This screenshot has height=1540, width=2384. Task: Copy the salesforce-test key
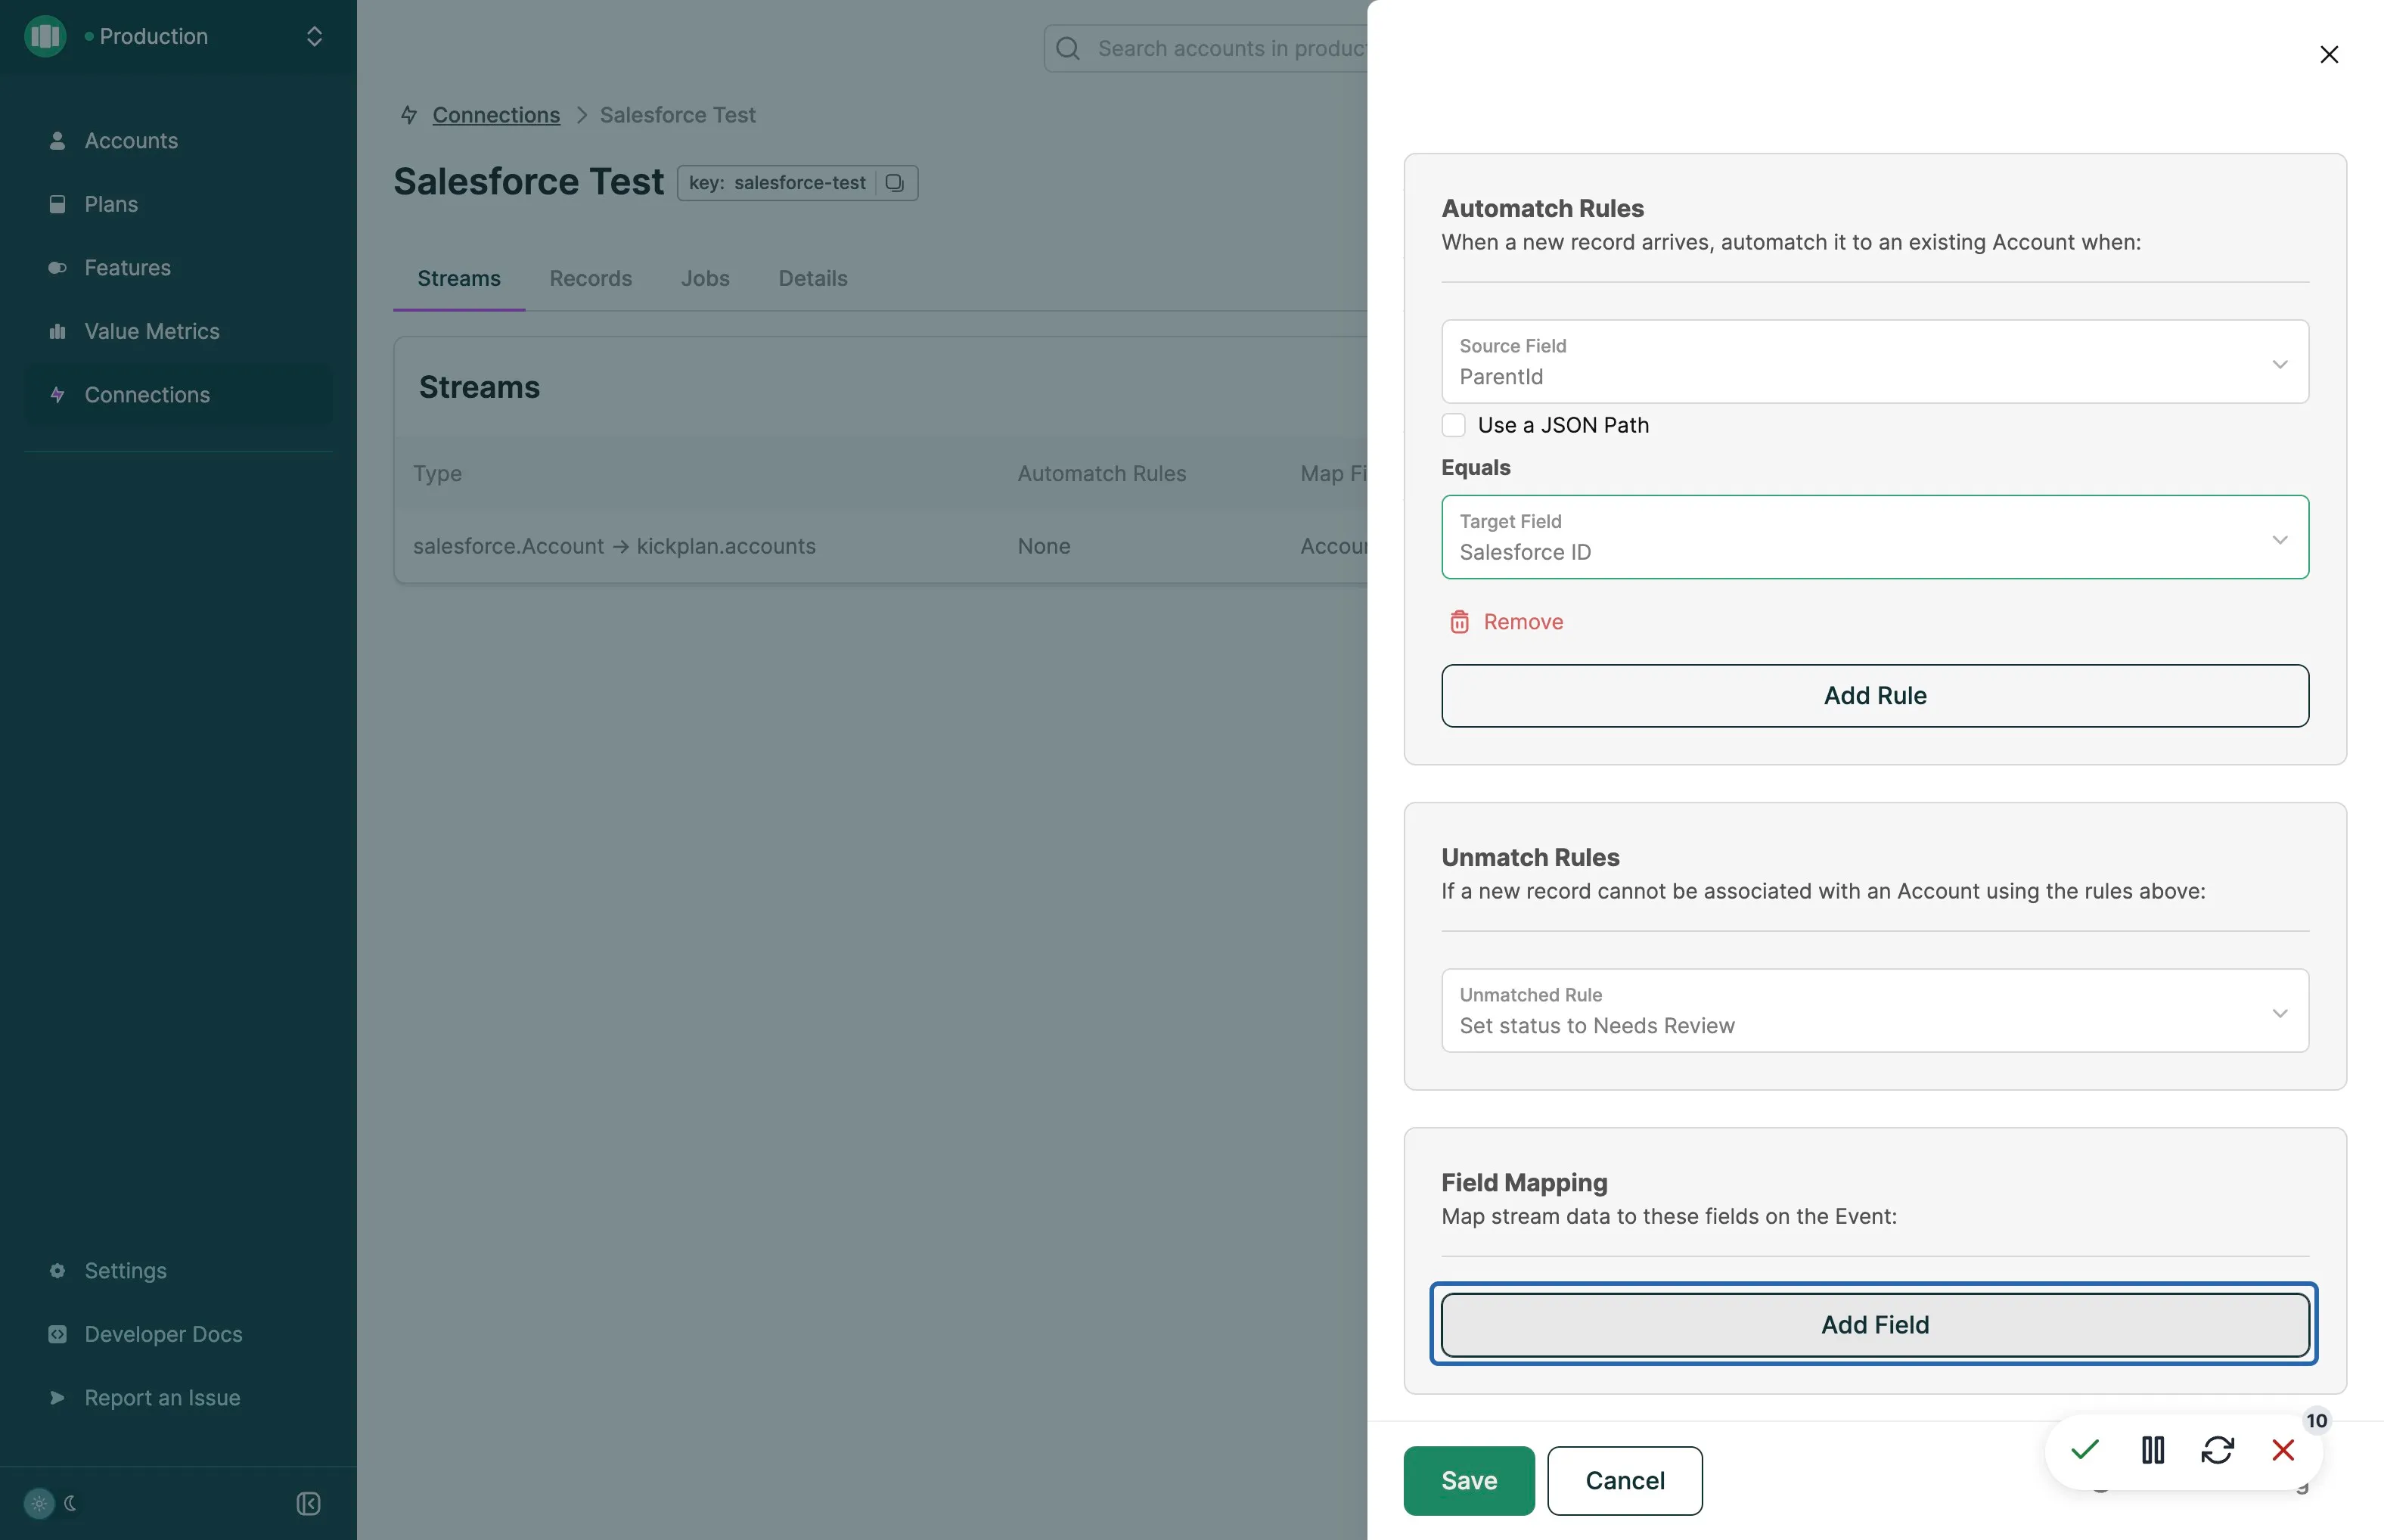[895, 183]
